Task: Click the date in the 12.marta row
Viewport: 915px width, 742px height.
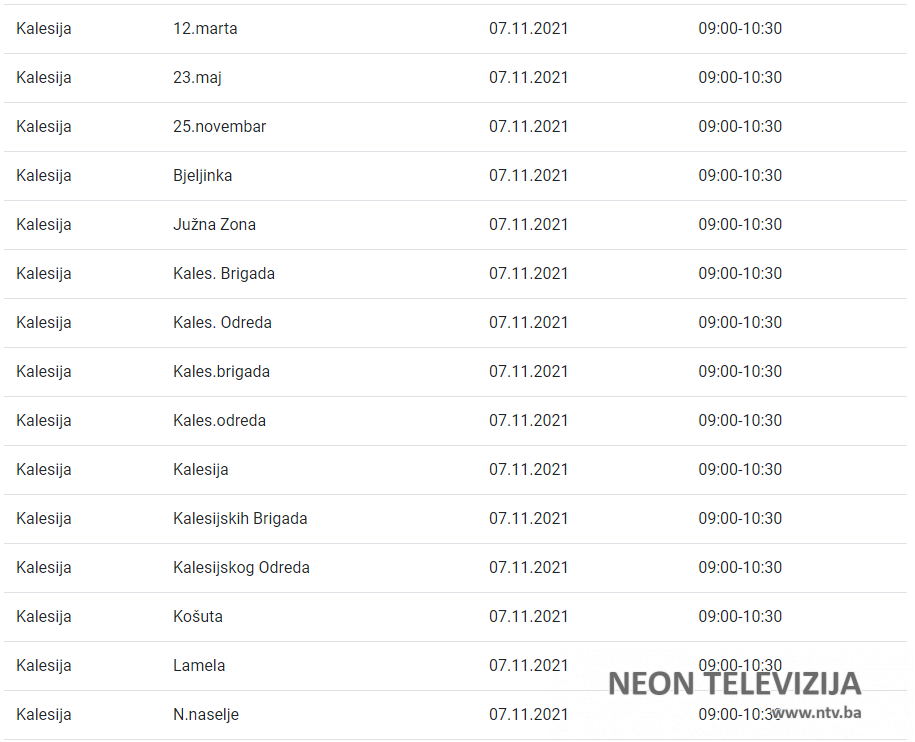Action: 528,29
